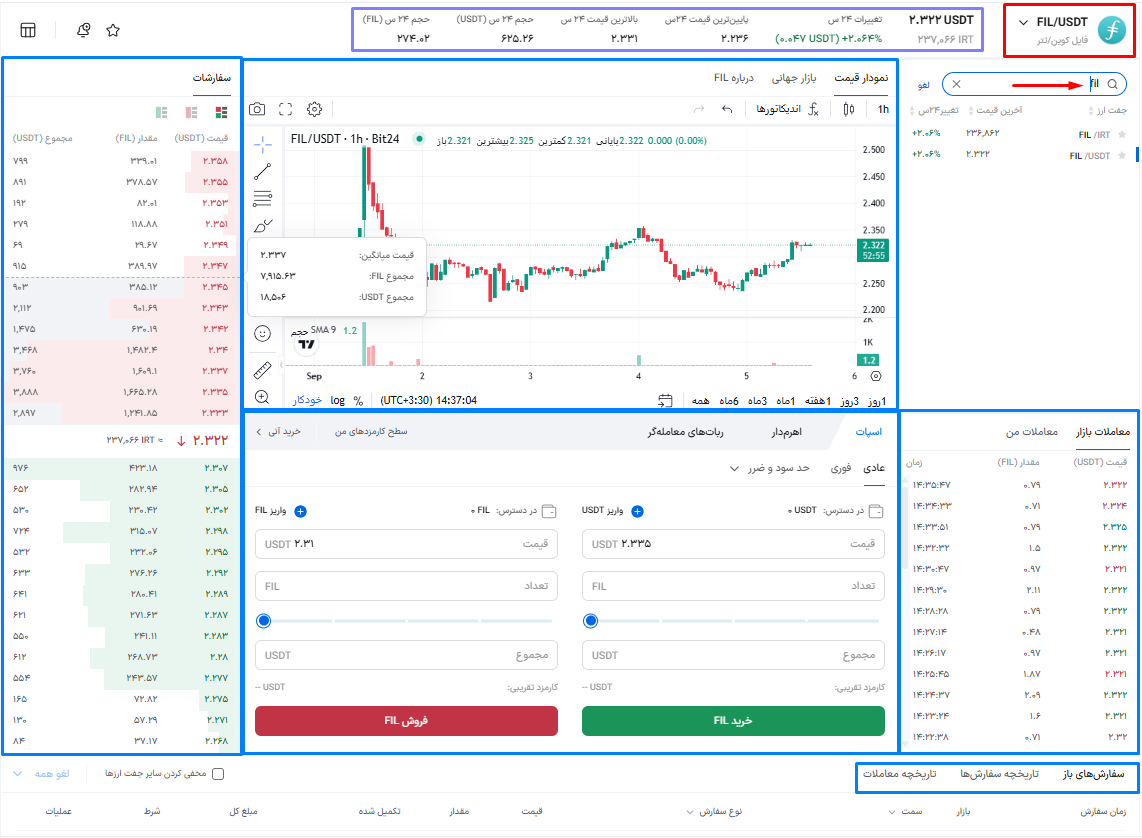Click the candlestick chart type icon
This screenshot has height=838, width=1142.
point(849,109)
